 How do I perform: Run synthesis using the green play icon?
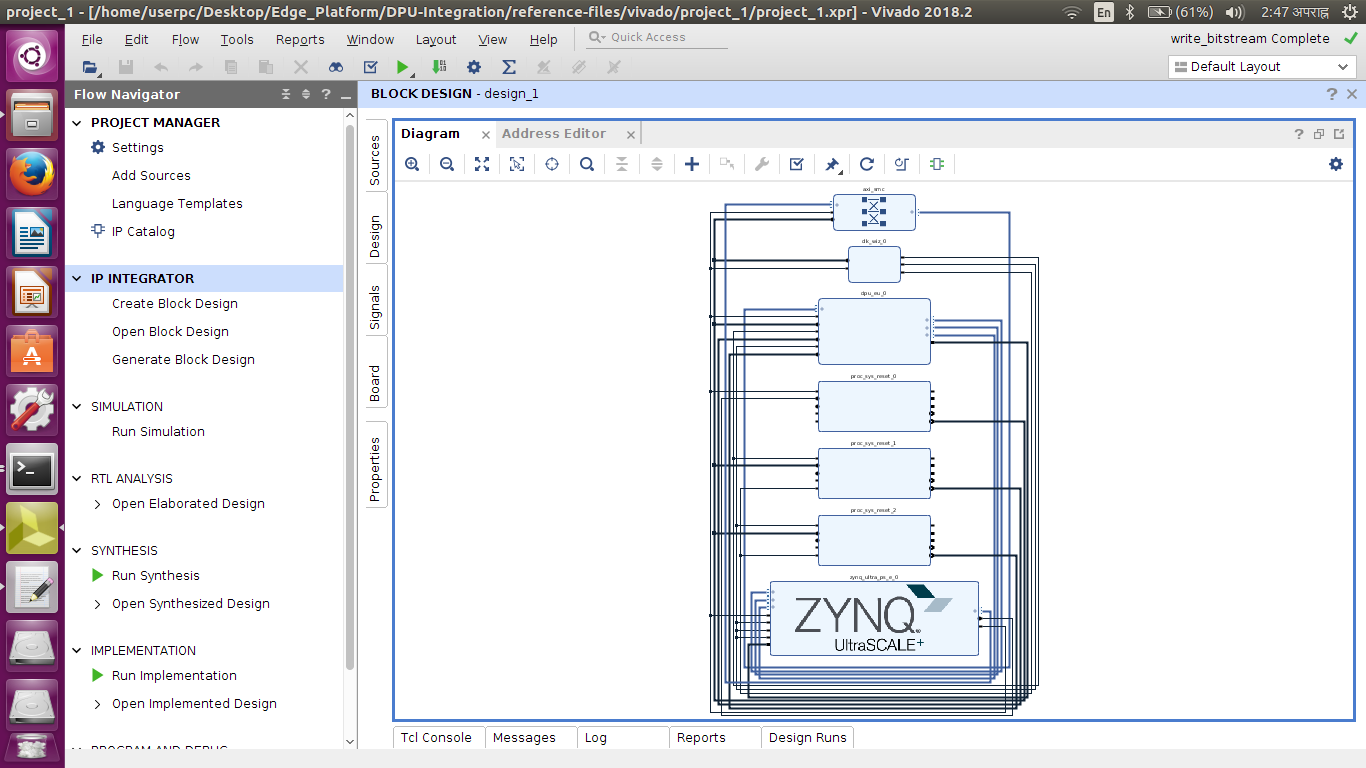tap(97, 575)
